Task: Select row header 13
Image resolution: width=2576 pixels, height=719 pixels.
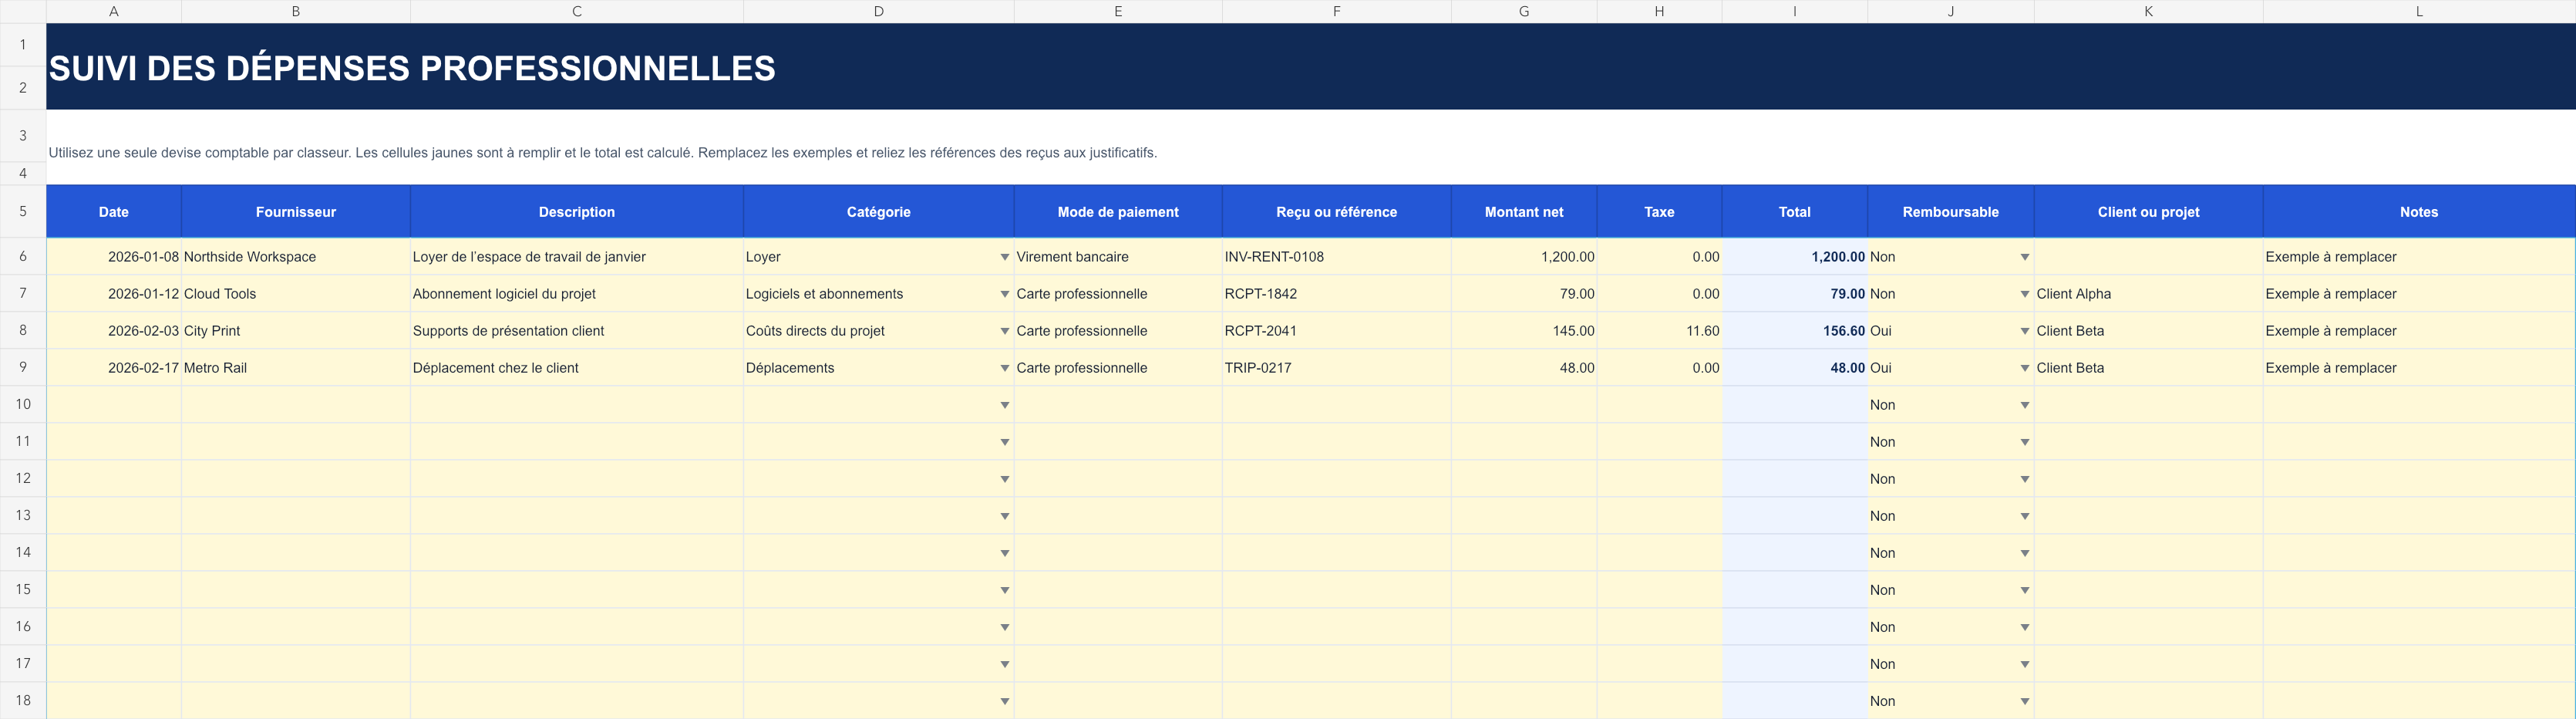Action: pyautogui.click(x=23, y=515)
